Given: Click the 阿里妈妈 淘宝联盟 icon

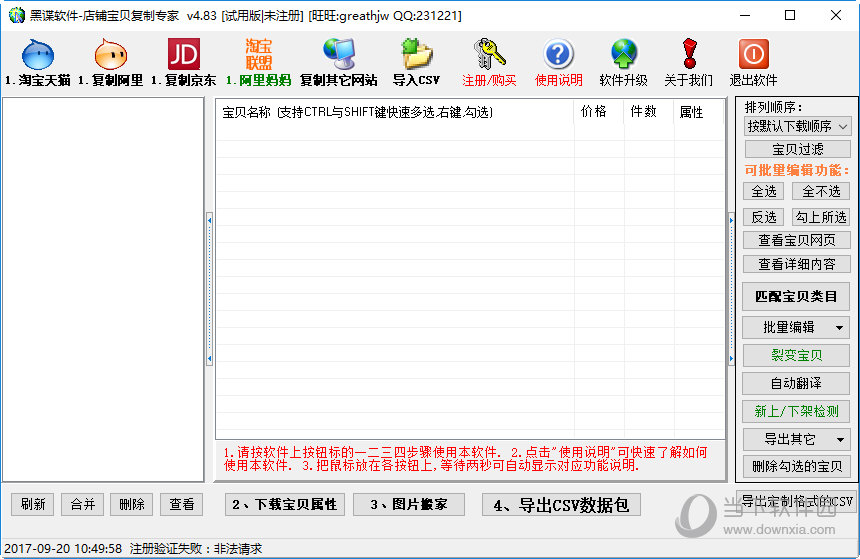Looking at the screenshot, I should coord(258,55).
